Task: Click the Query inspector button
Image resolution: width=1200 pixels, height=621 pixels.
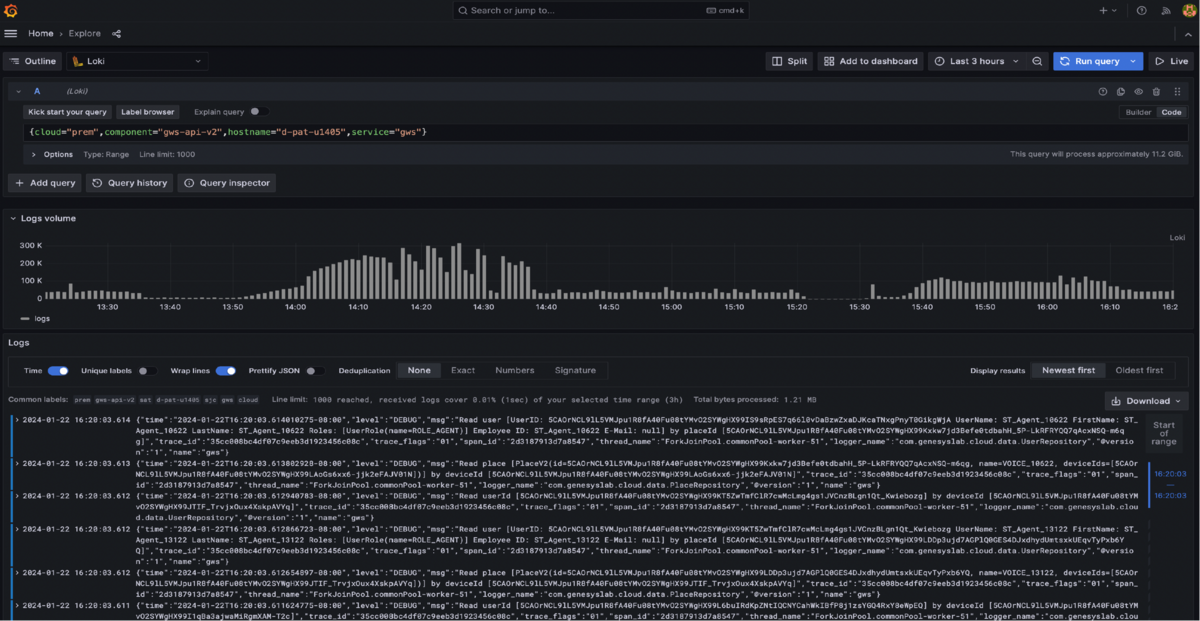Action: [x=226, y=183]
